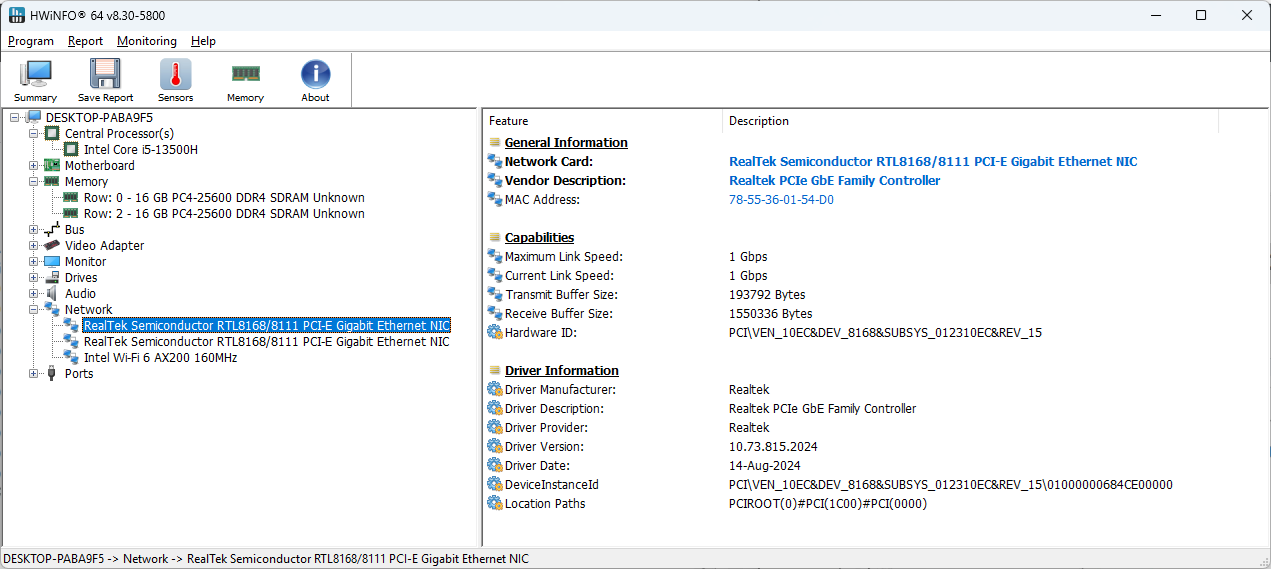Click the Drives node icon

pyautogui.click(x=53, y=277)
